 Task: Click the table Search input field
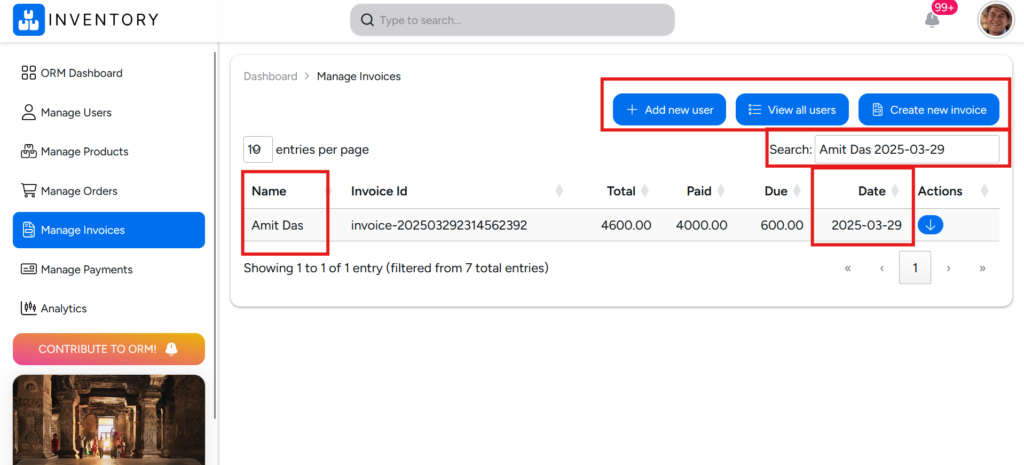[907, 150]
